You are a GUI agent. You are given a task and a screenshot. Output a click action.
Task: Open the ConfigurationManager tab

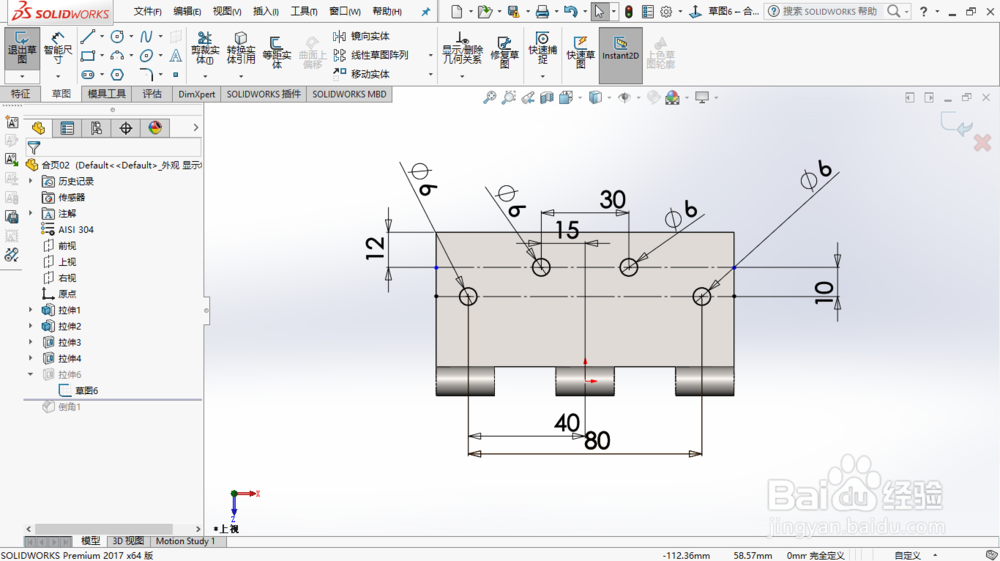coord(96,128)
